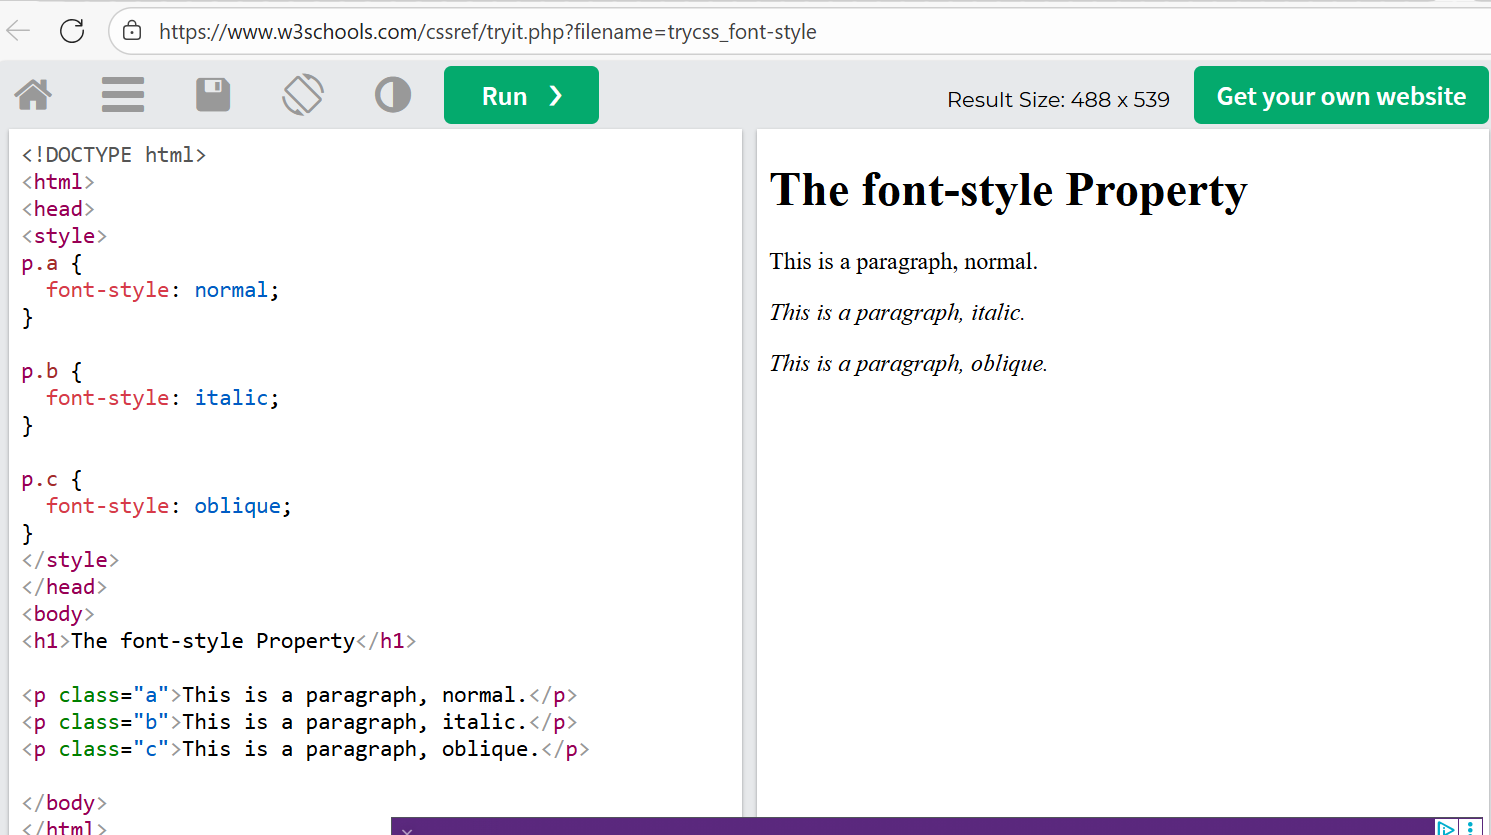
Task: View site information via the lock icon
Action: click(x=132, y=31)
